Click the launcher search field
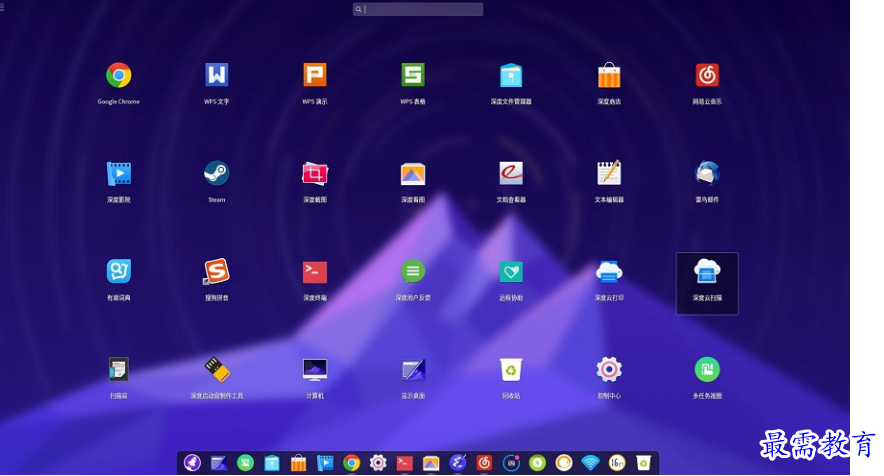884x476 pixels. tap(418, 9)
